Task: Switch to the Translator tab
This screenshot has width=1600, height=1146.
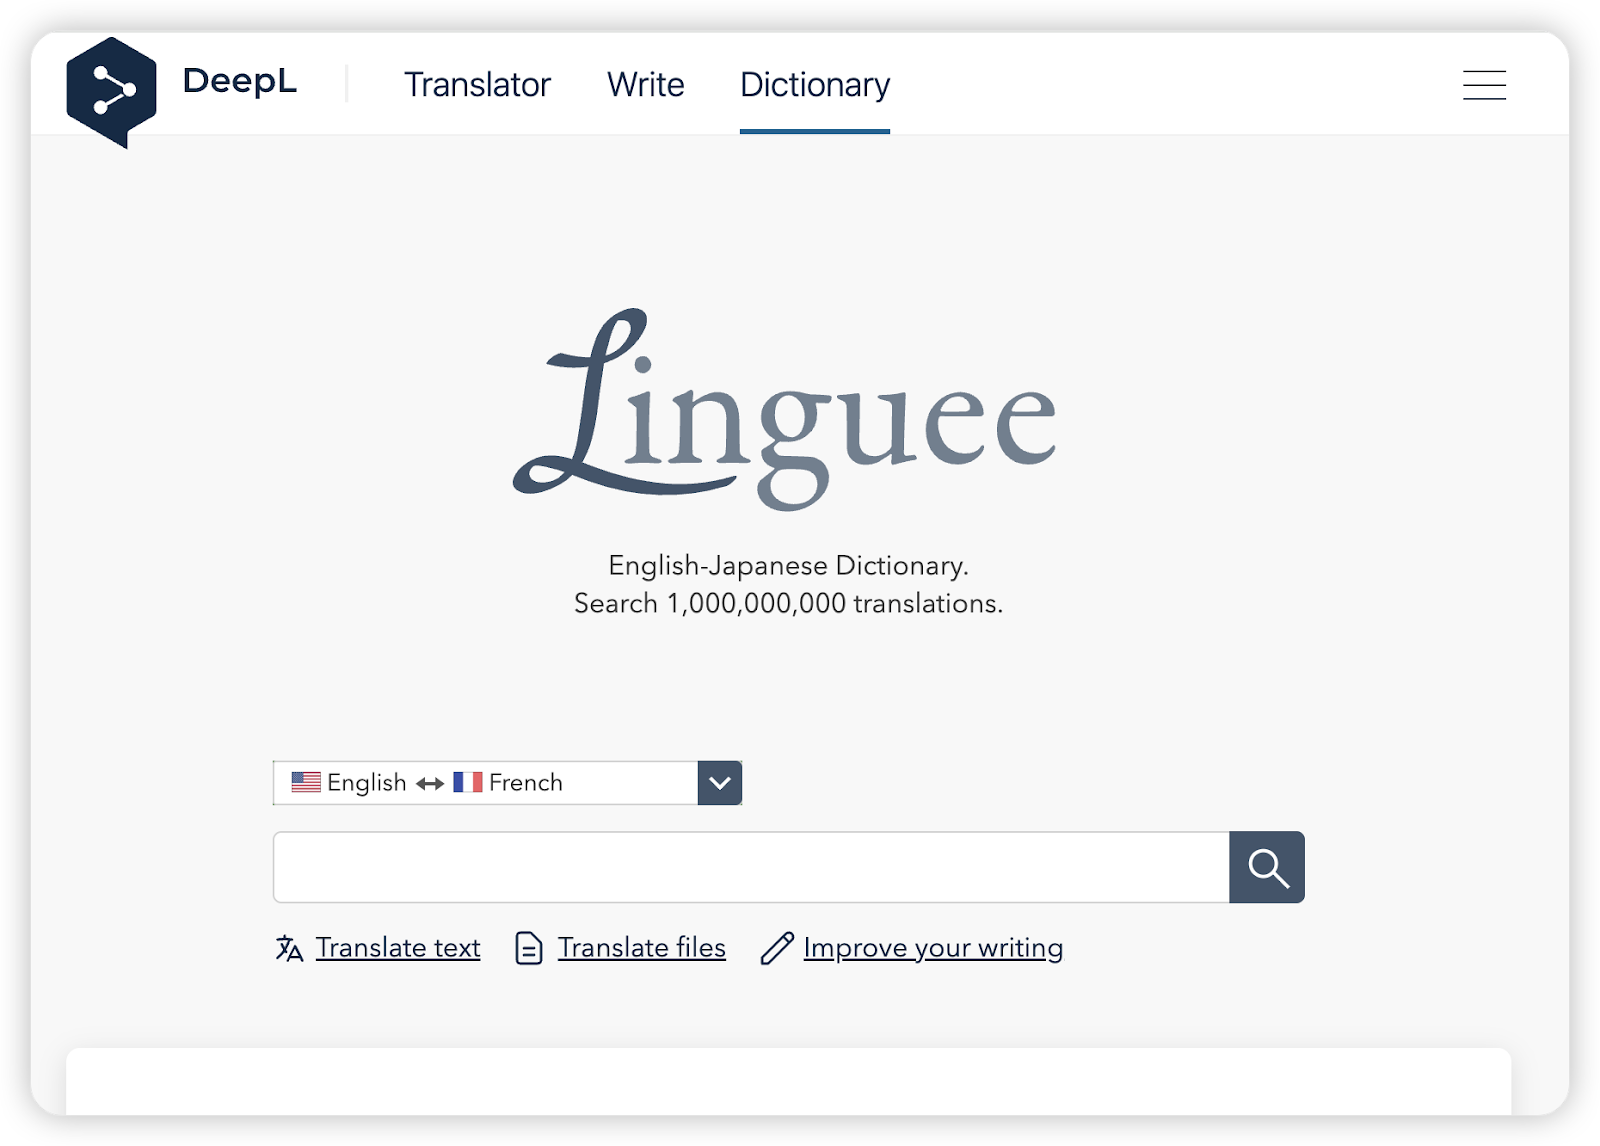Action: click(477, 85)
